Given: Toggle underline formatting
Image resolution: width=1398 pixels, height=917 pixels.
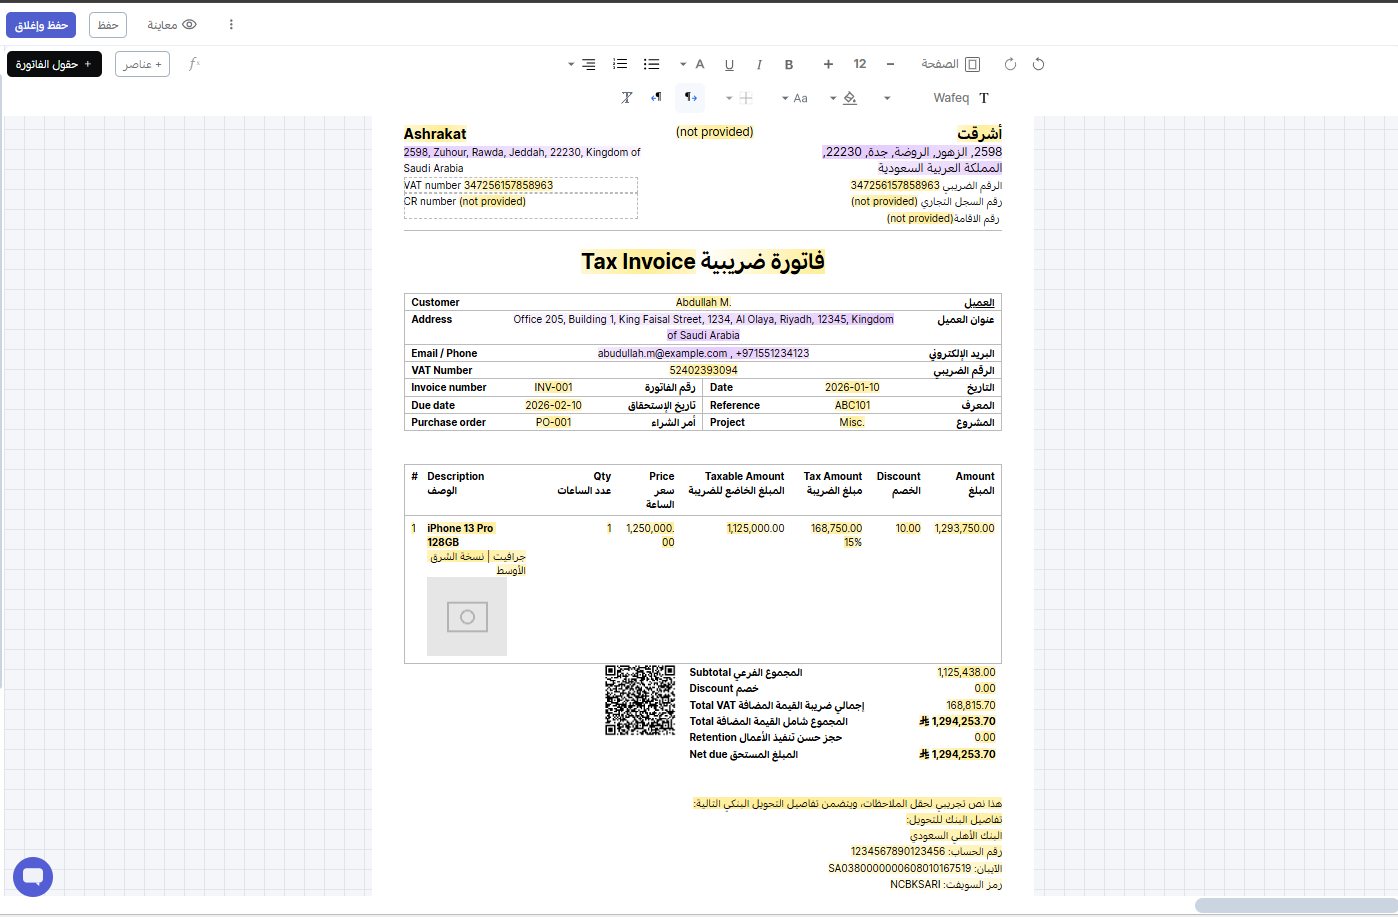Looking at the screenshot, I should (x=729, y=64).
